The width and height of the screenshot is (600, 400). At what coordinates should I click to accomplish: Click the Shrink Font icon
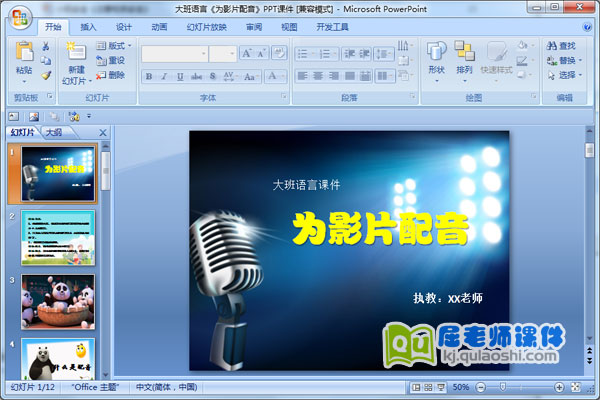click(261, 54)
